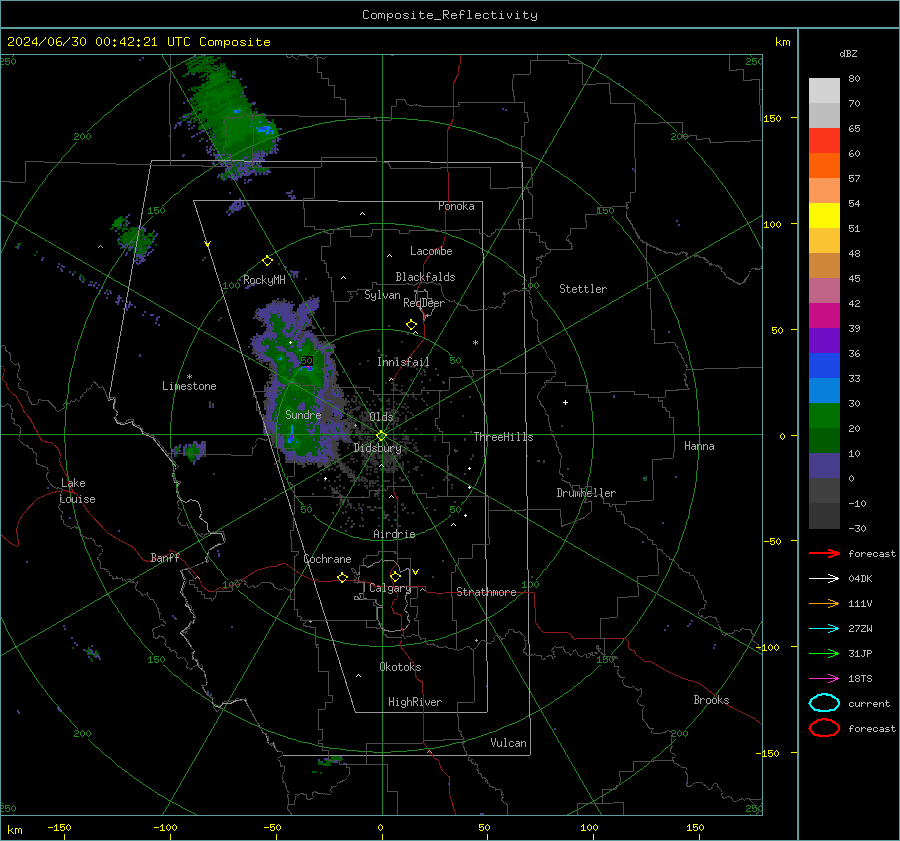Select the ThreeHills label

coord(503,437)
